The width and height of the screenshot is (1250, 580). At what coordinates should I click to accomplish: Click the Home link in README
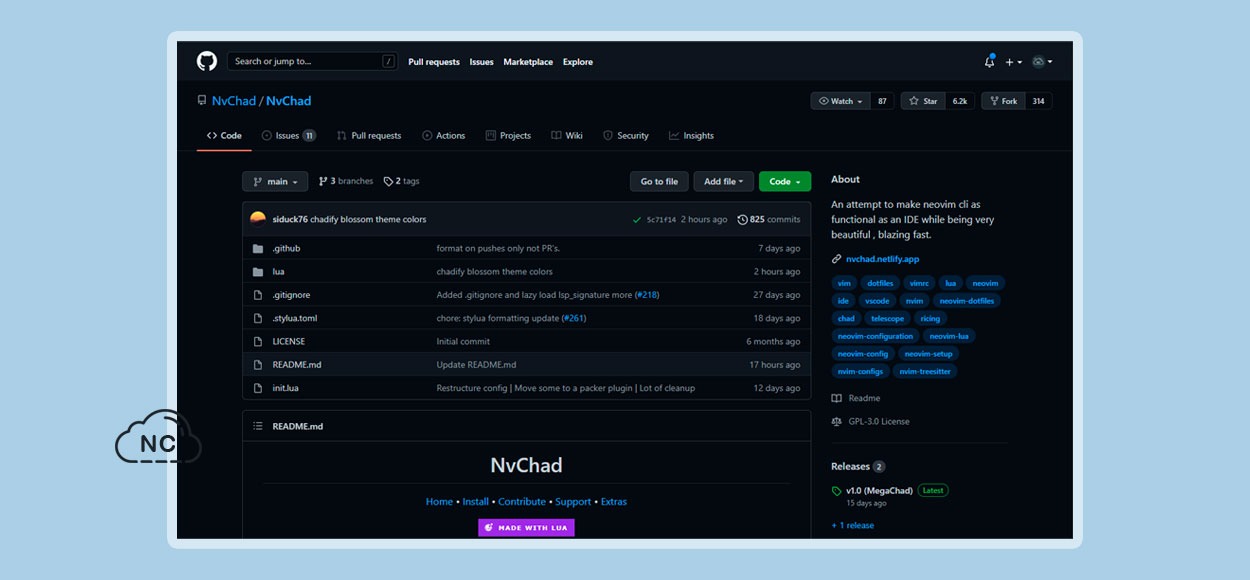click(439, 502)
